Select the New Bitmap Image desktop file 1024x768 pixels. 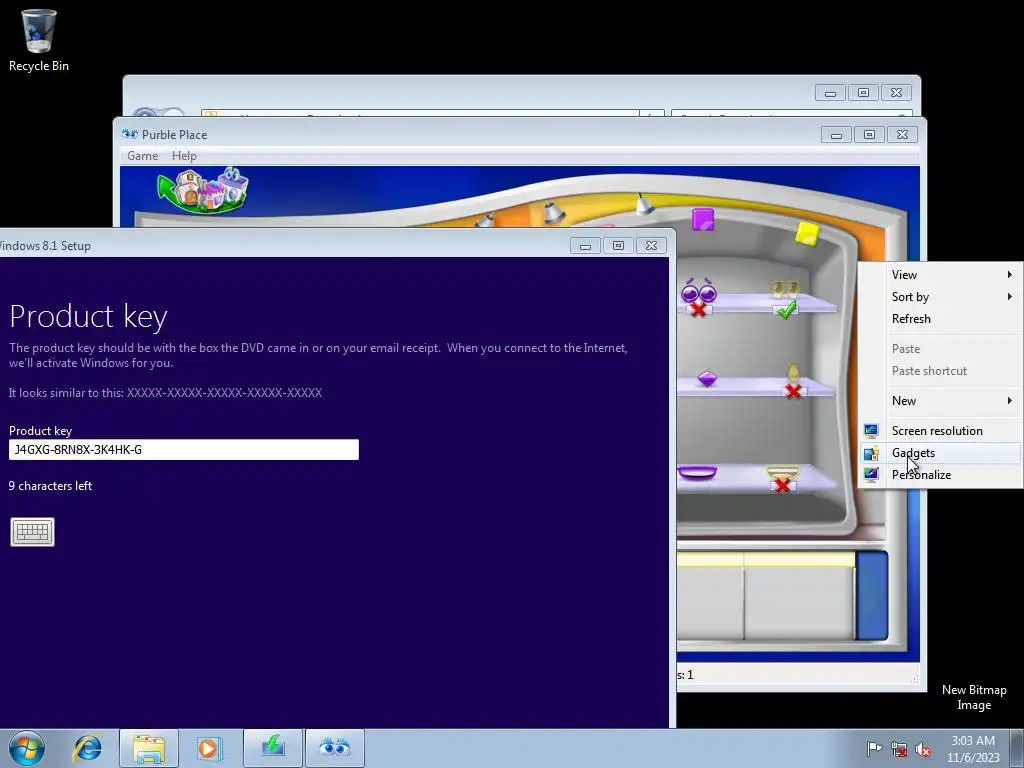(974, 697)
